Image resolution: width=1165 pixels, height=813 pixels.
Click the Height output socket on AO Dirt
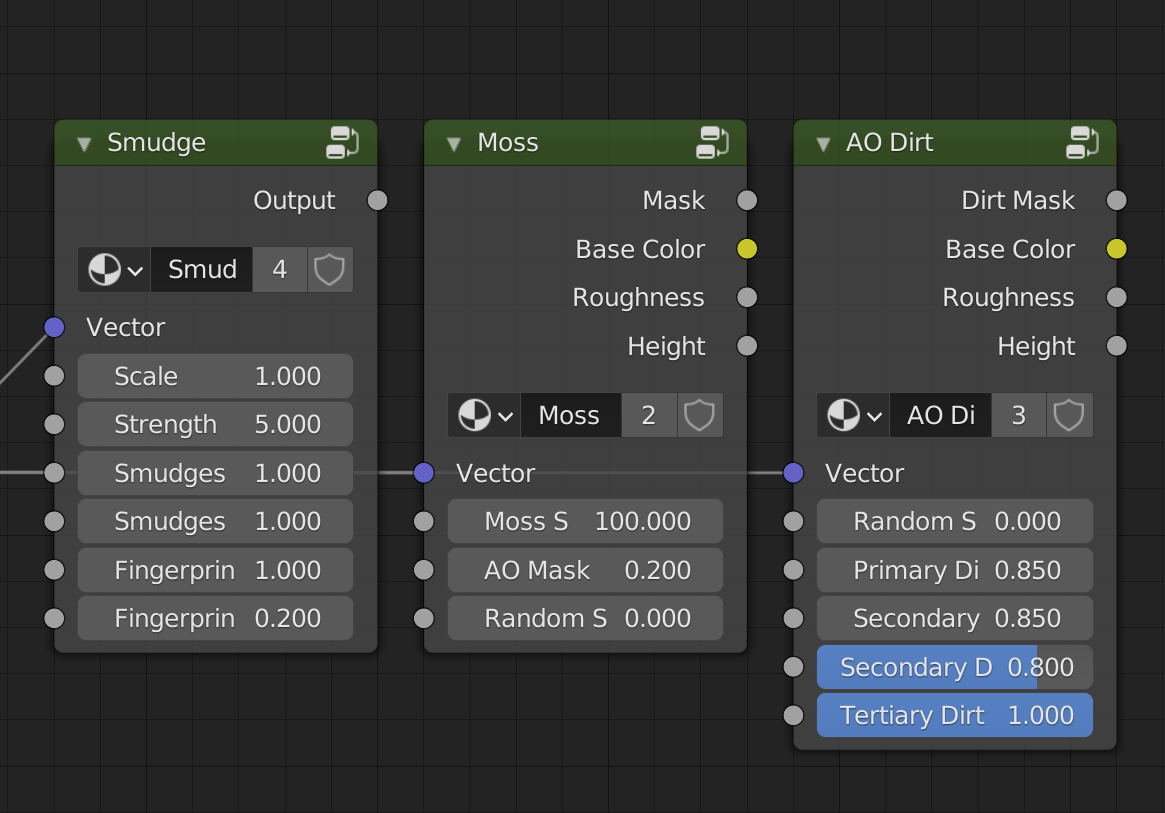[1116, 346]
